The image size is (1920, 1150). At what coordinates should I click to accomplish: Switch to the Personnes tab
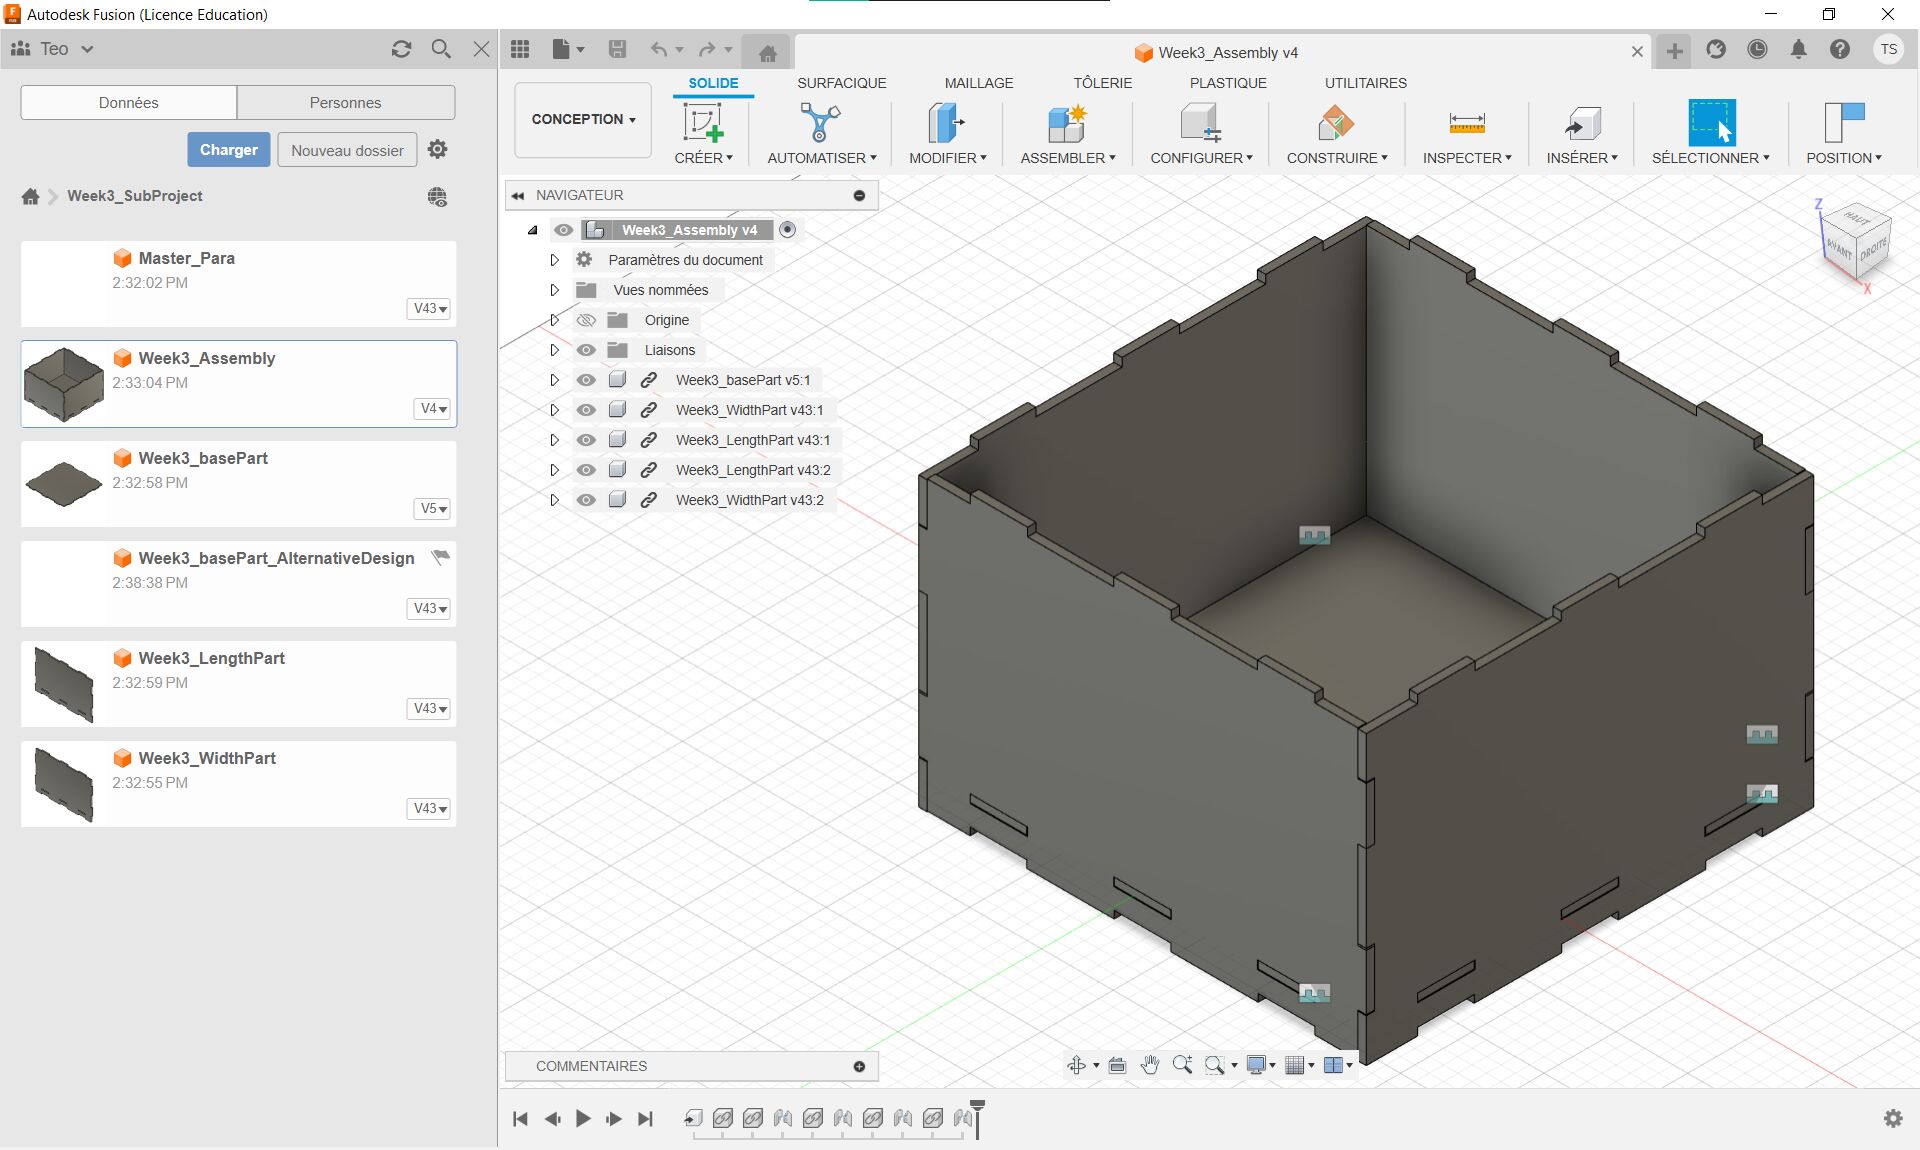click(345, 102)
